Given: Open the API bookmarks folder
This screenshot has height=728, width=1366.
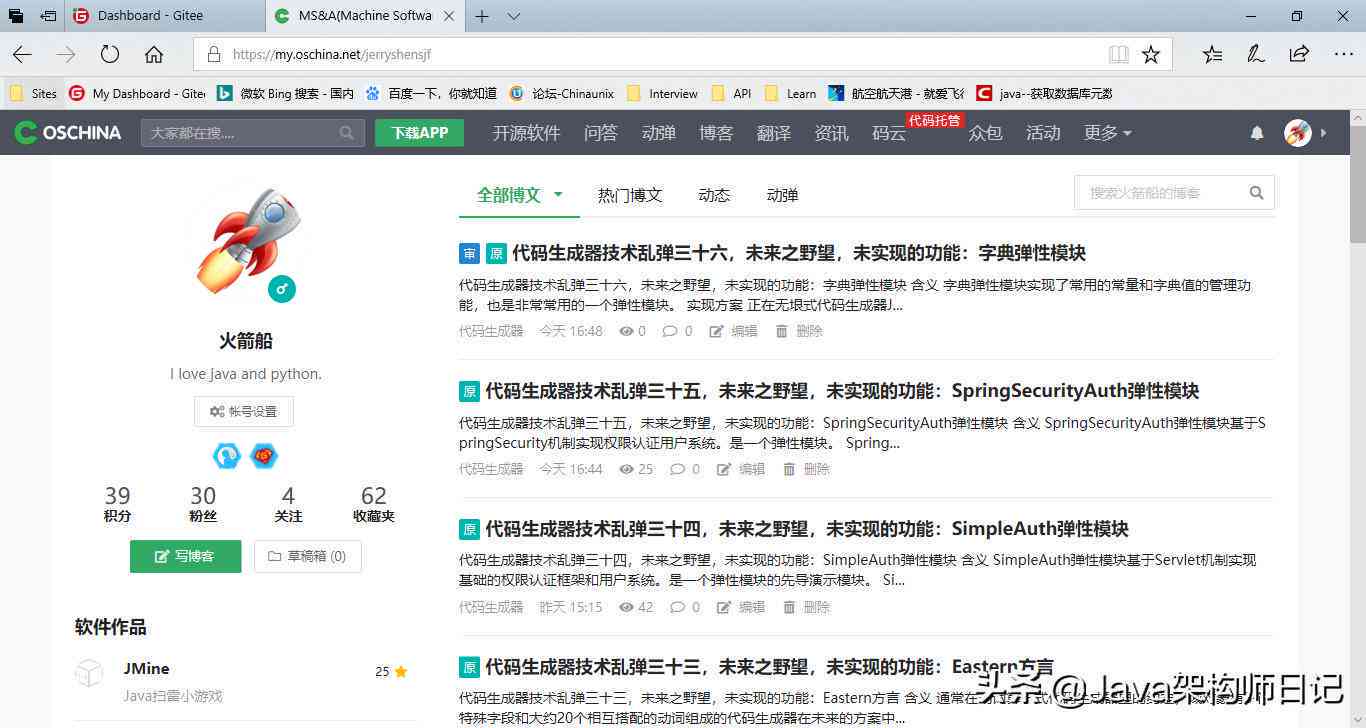Looking at the screenshot, I should tap(731, 93).
